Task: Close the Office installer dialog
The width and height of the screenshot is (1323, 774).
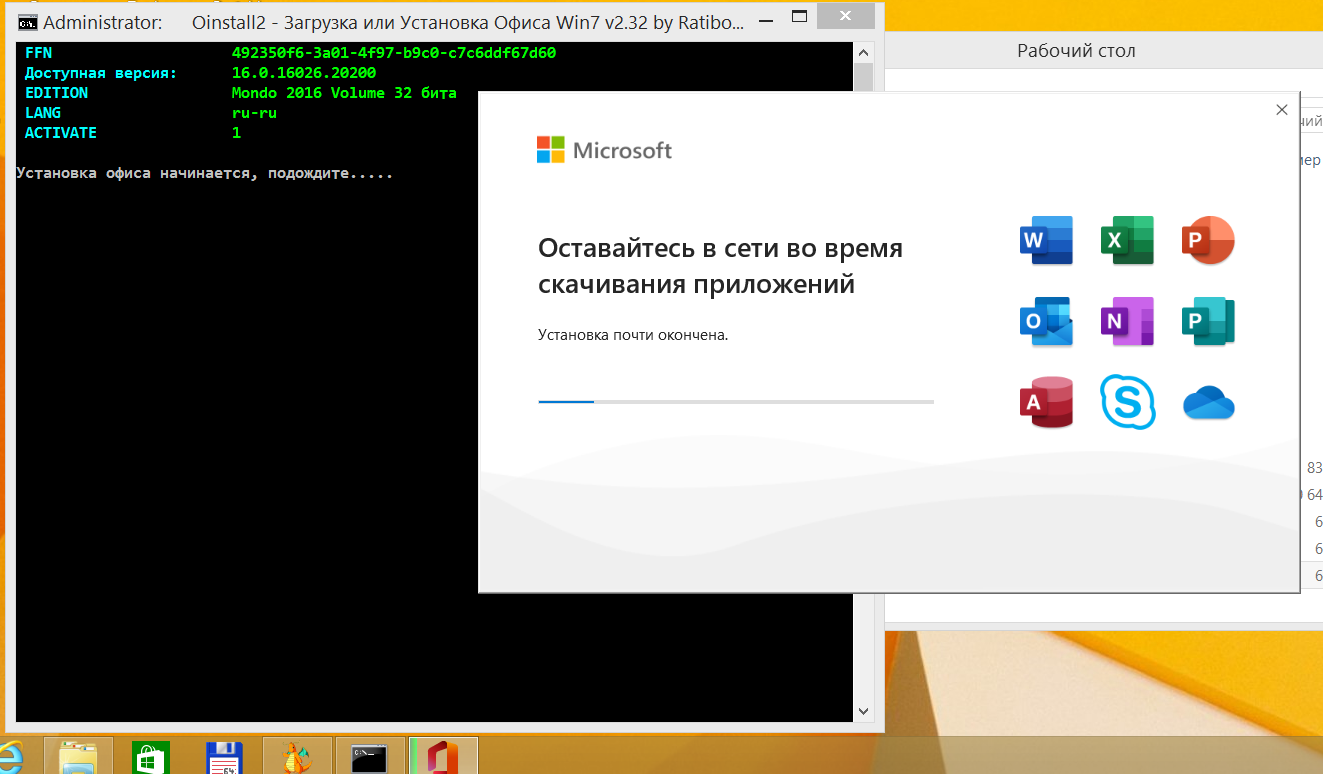Action: point(1282,110)
